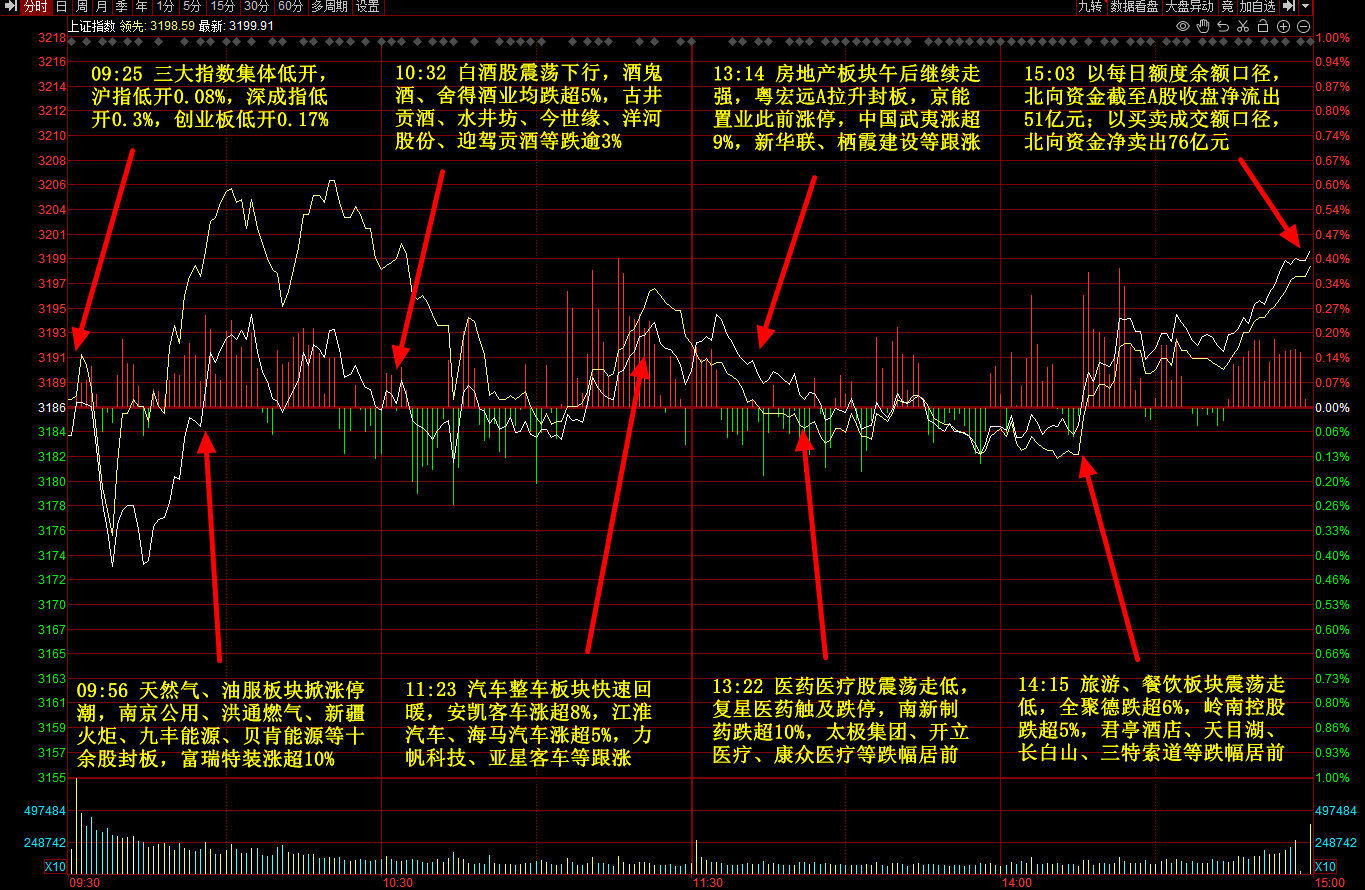Click 加自选 to add to watchlist
The height and width of the screenshot is (890, 1365).
click(1257, 7)
